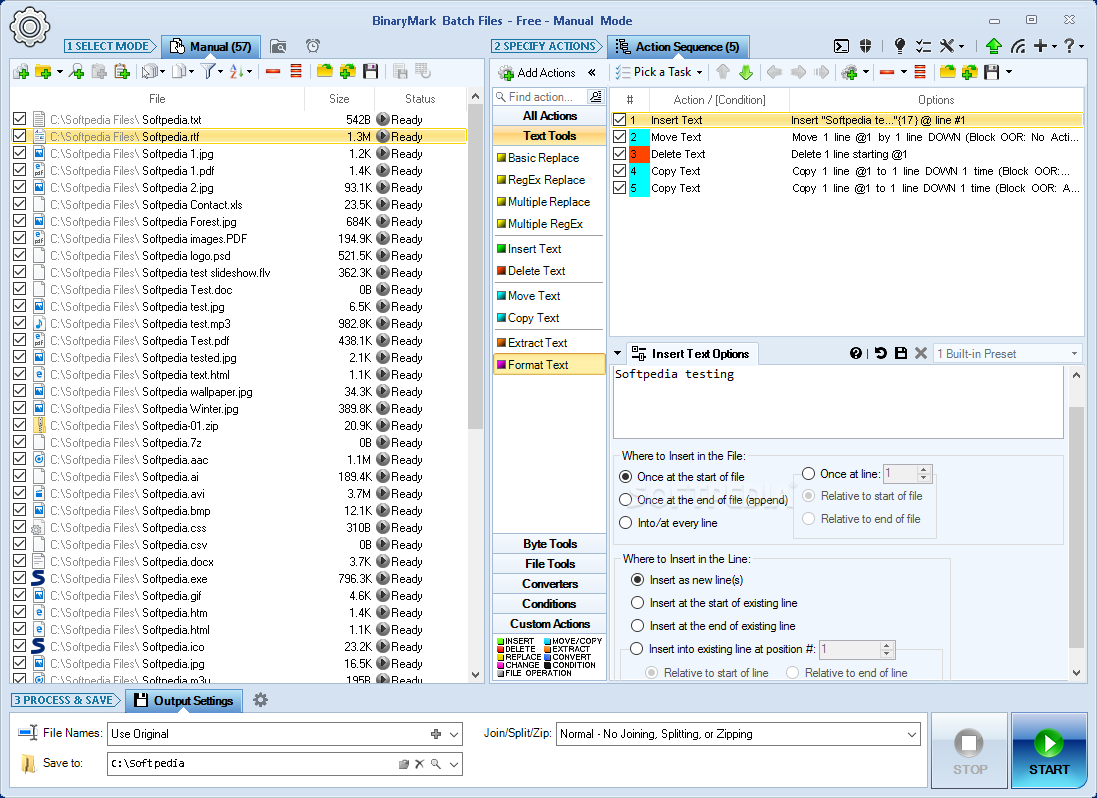Open the Byte Tools category
This screenshot has width=1097, height=798.
pyautogui.click(x=550, y=544)
